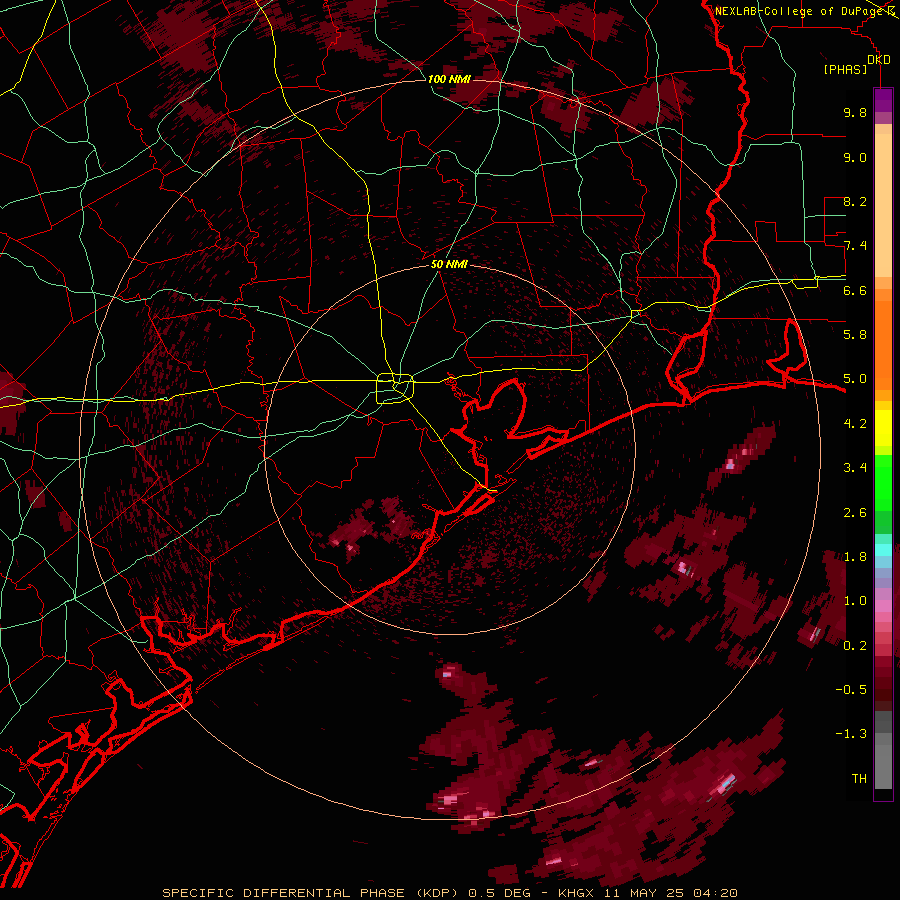Click the bright green color bar segment
900x900 pixels.
click(883, 482)
